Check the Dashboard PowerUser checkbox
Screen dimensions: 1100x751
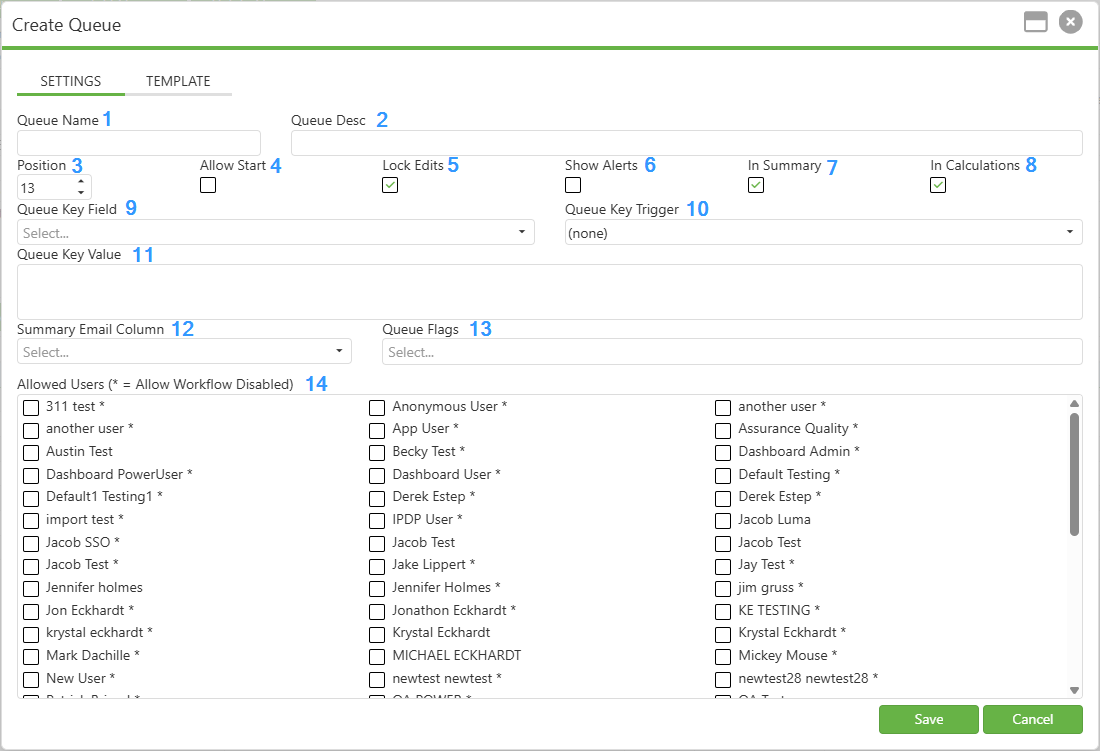click(x=31, y=475)
